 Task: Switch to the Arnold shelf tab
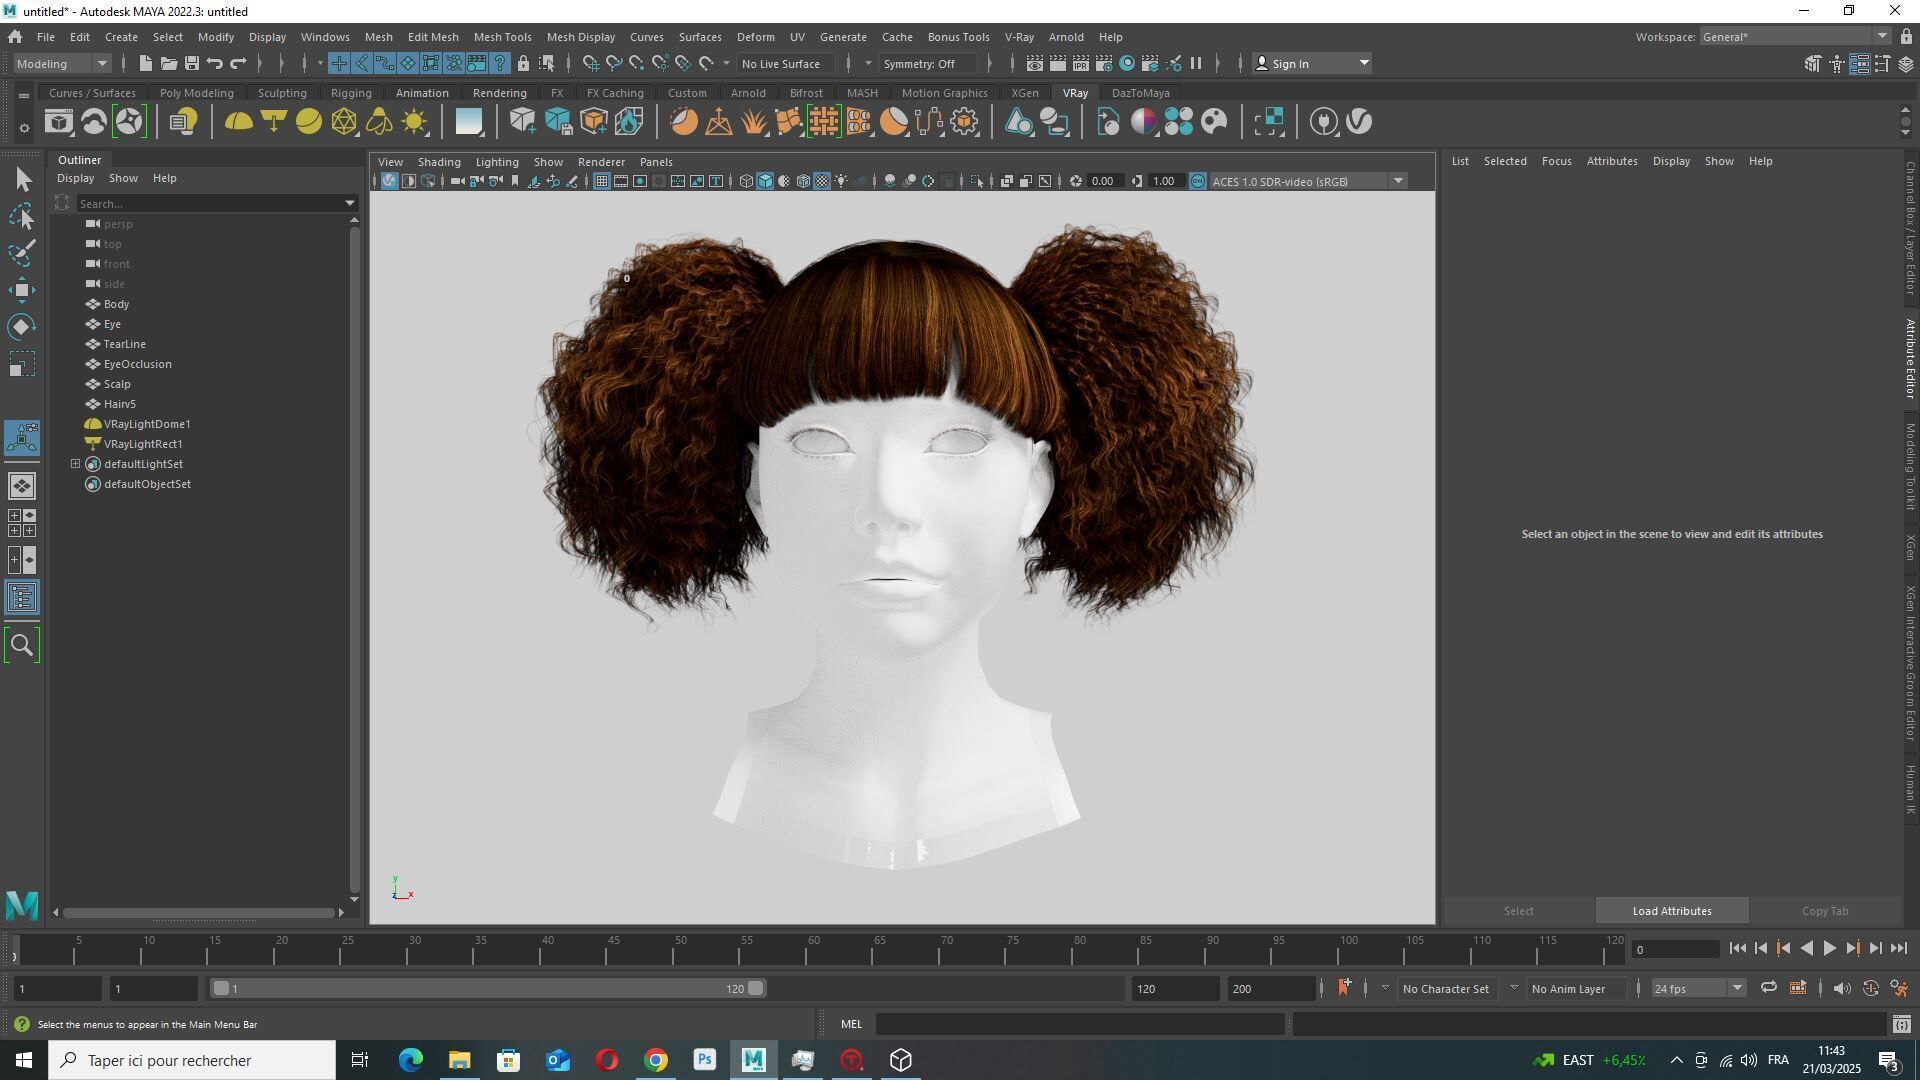pos(748,93)
